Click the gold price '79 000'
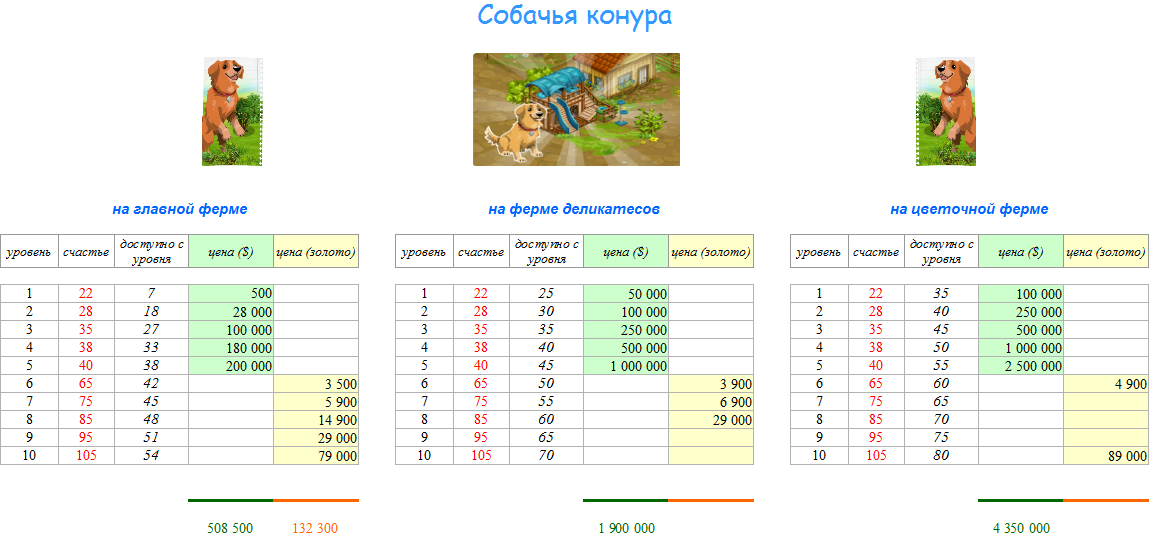Screen dimensions: 1154x549 316,456
